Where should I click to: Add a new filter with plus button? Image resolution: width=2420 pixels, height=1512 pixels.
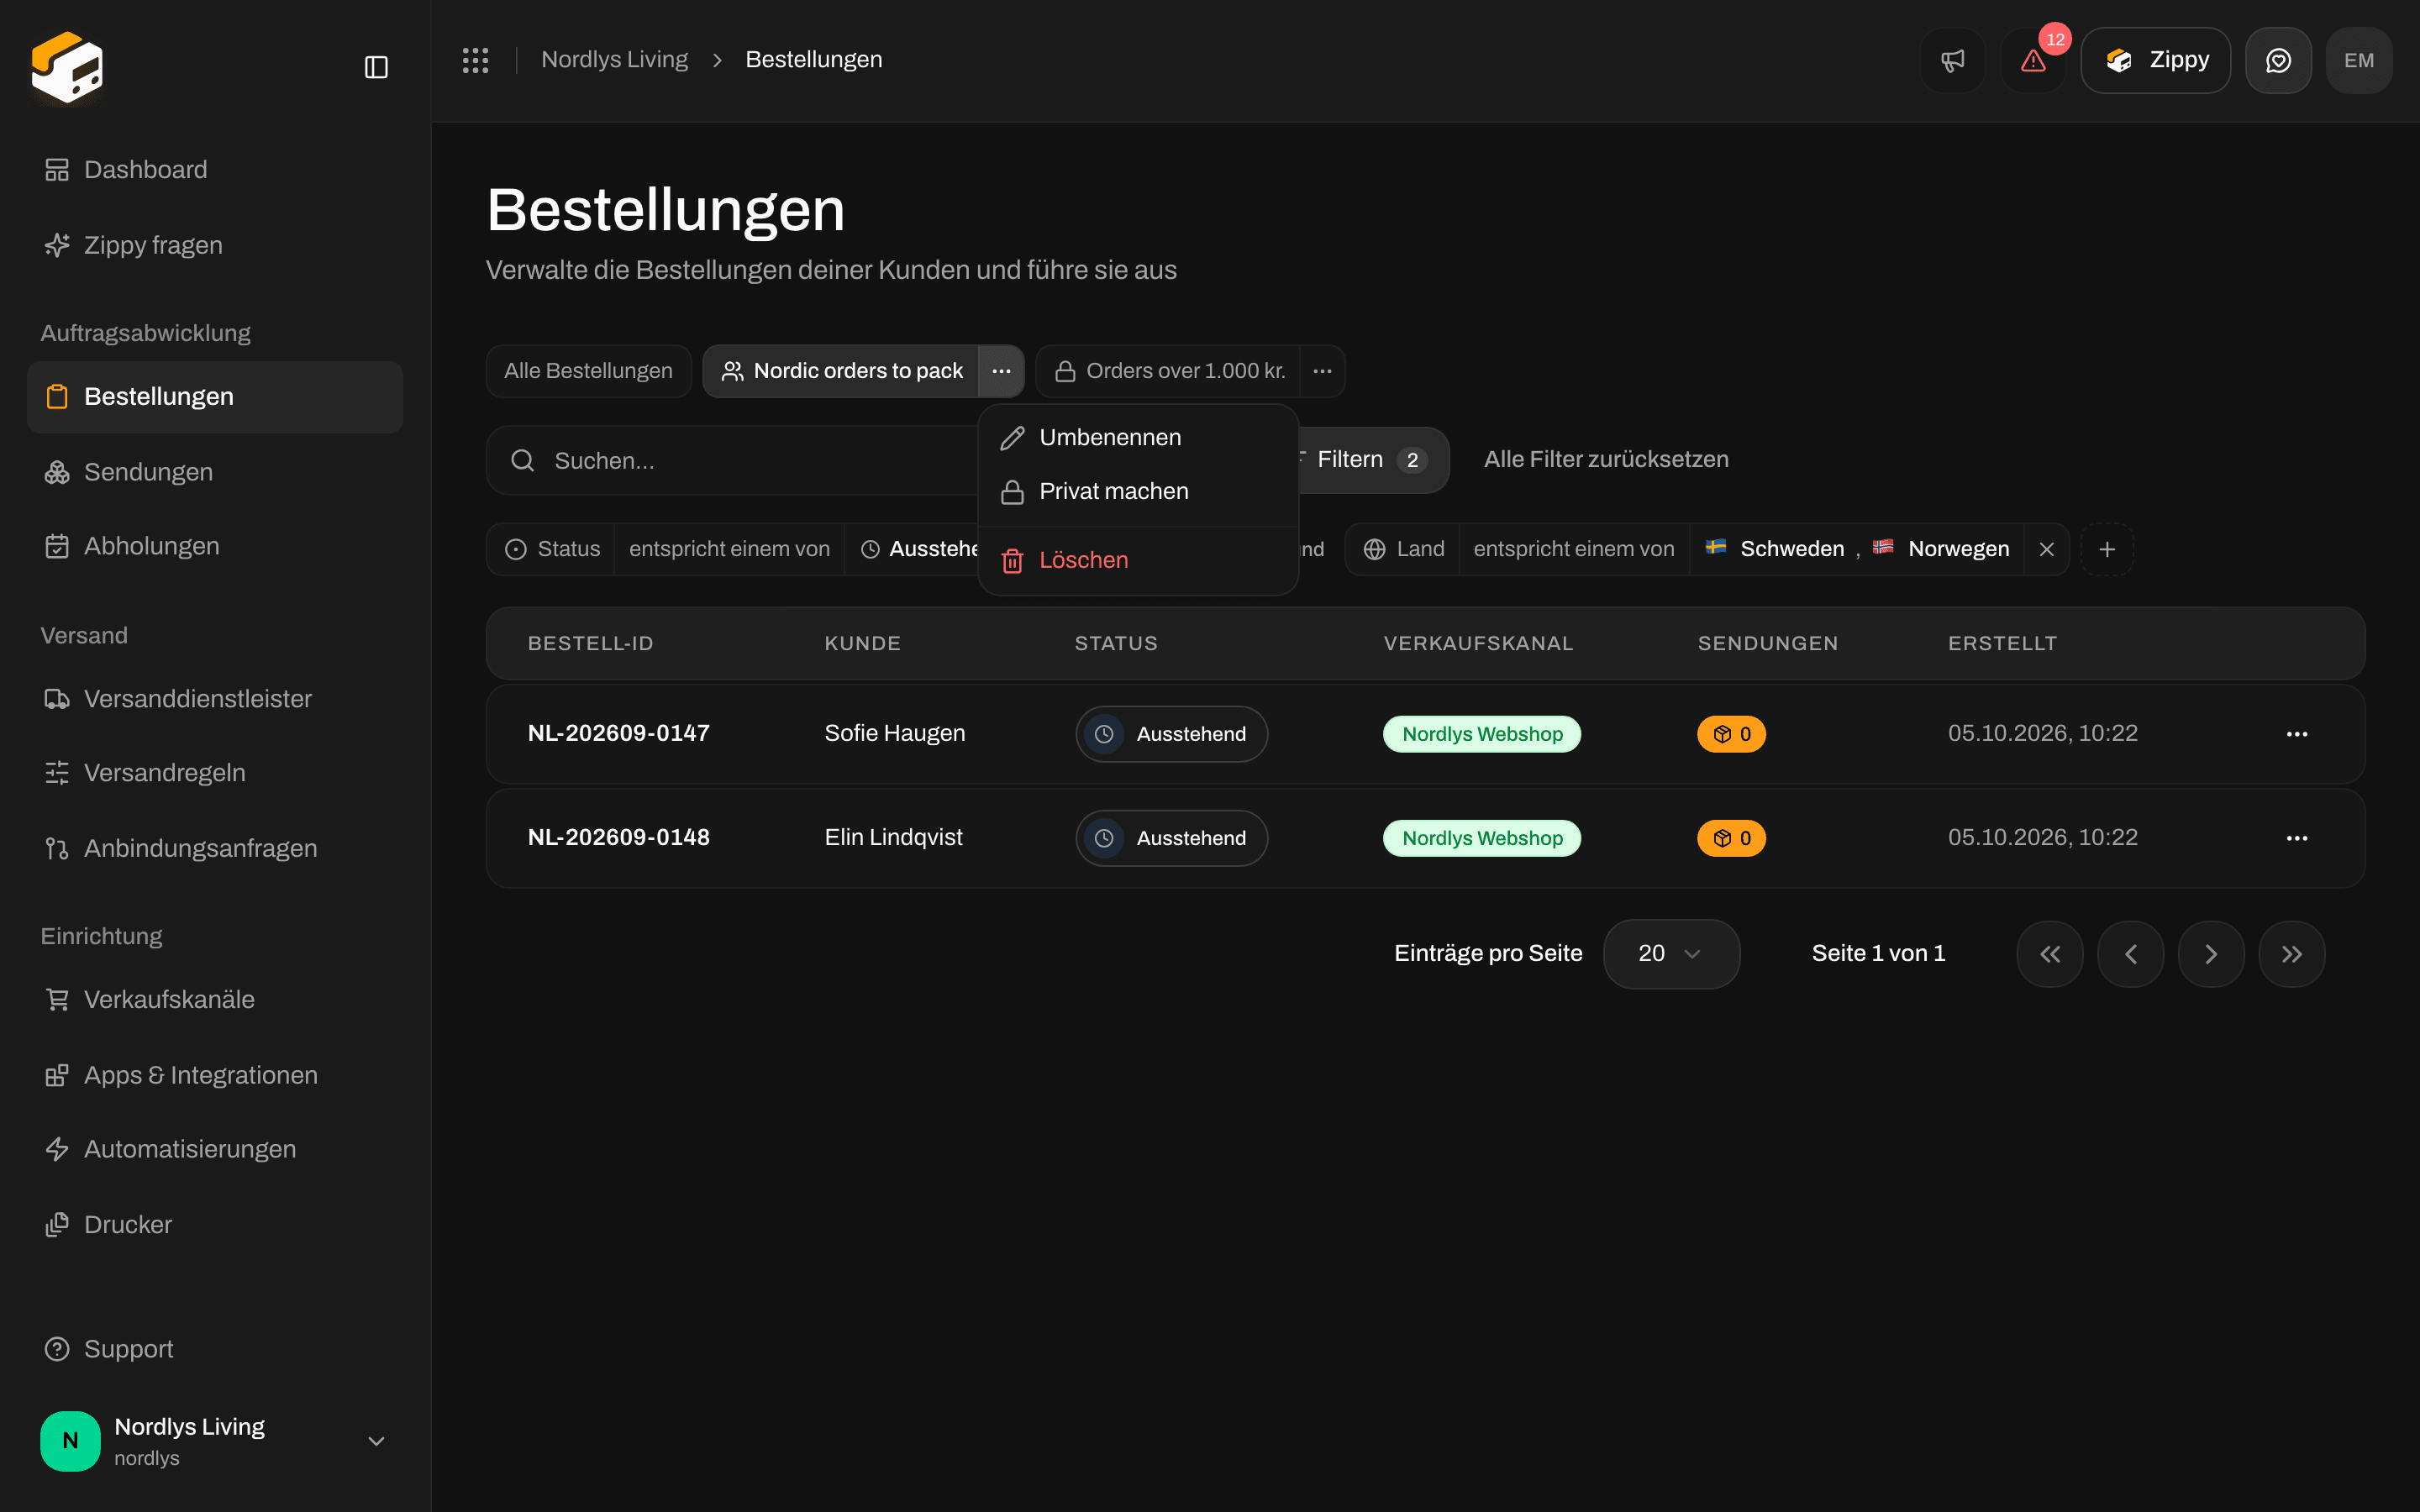[x=2107, y=549]
